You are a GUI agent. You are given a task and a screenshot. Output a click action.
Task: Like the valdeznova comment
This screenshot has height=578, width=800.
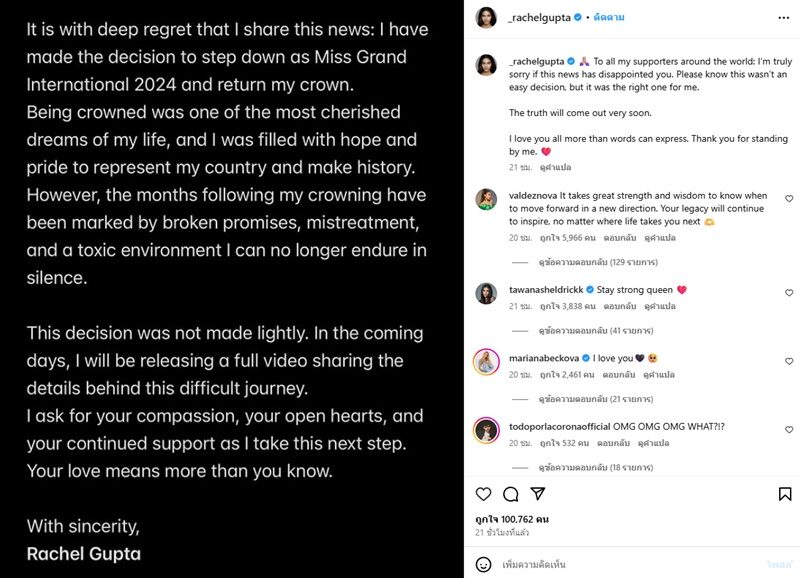789,197
